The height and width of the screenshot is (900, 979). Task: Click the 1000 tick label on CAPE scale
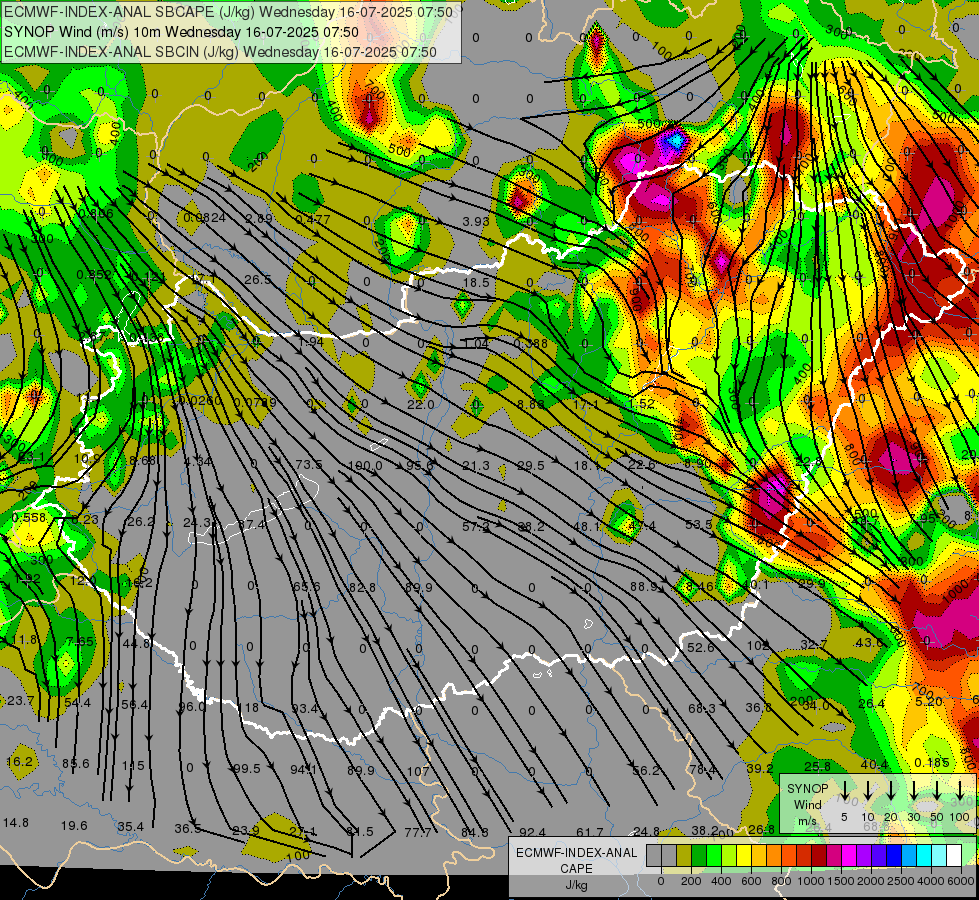click(811, 881)
